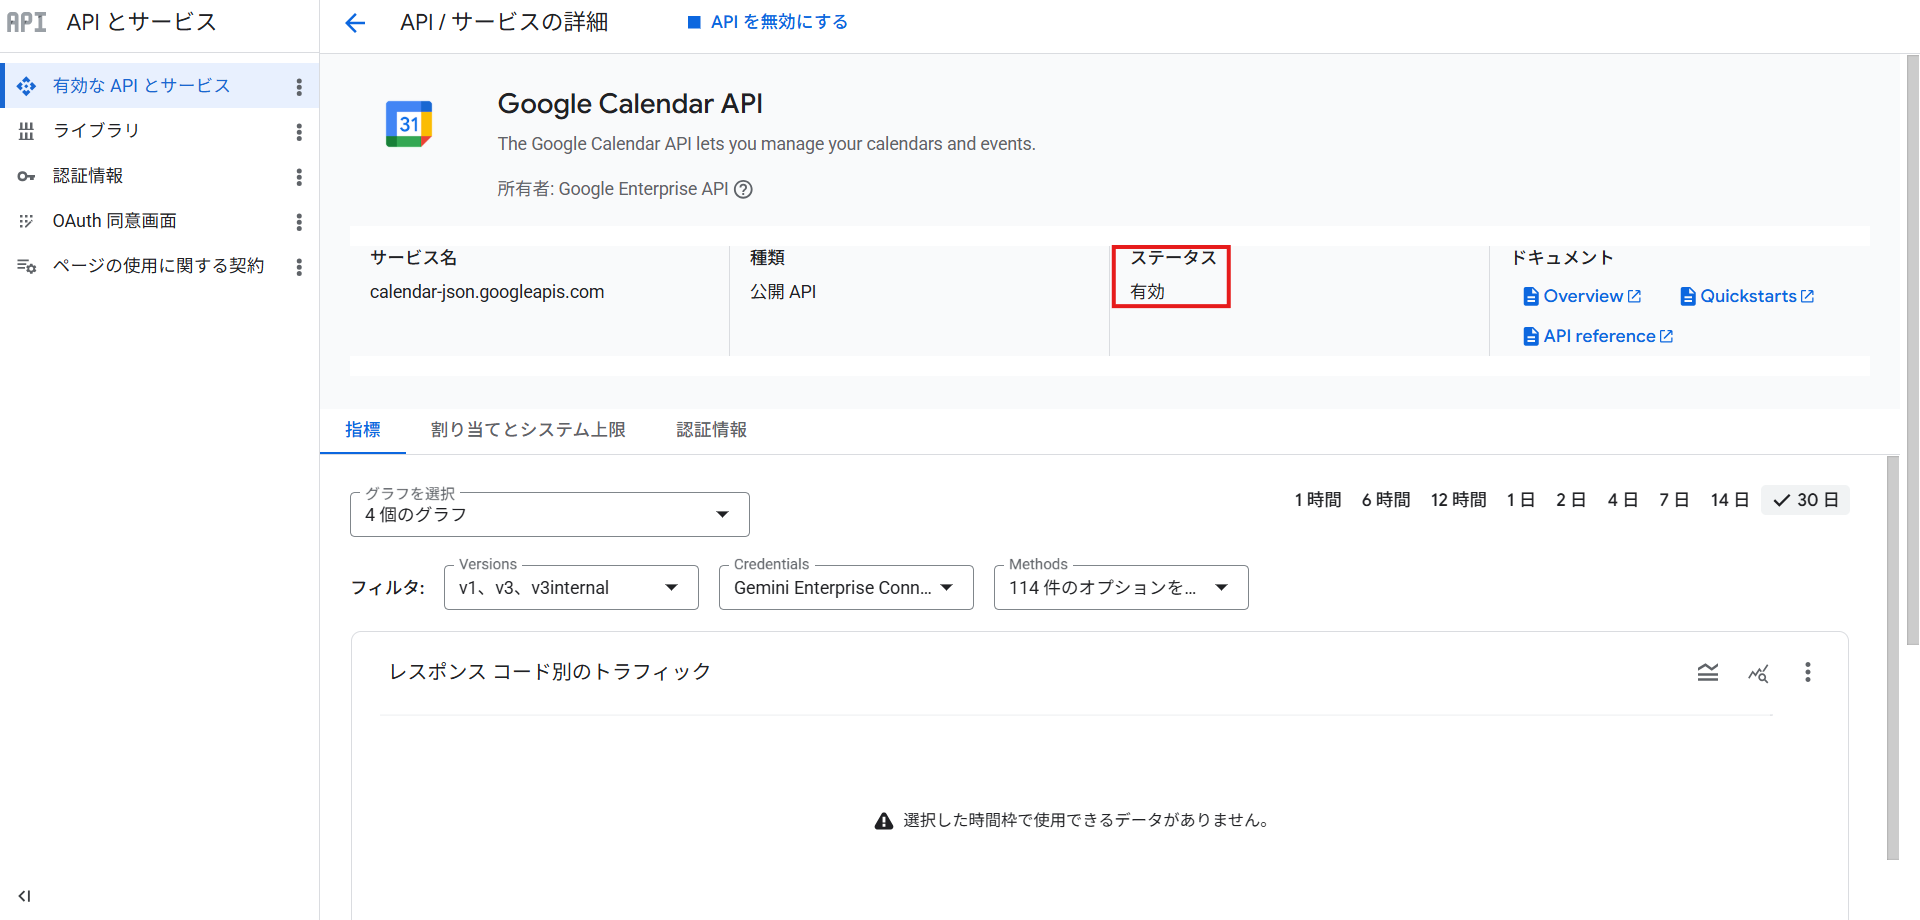Open more options for ライブラリ

299,132
